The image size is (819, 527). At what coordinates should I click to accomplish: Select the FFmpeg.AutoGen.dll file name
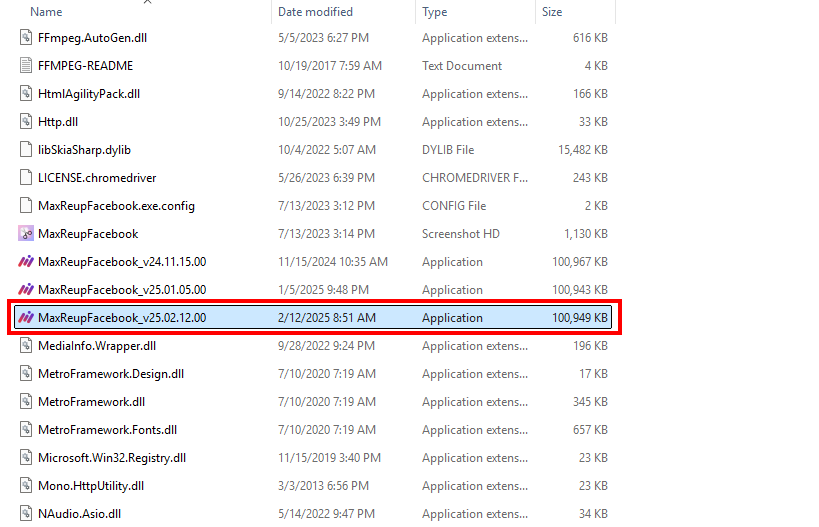coord(92,38)
